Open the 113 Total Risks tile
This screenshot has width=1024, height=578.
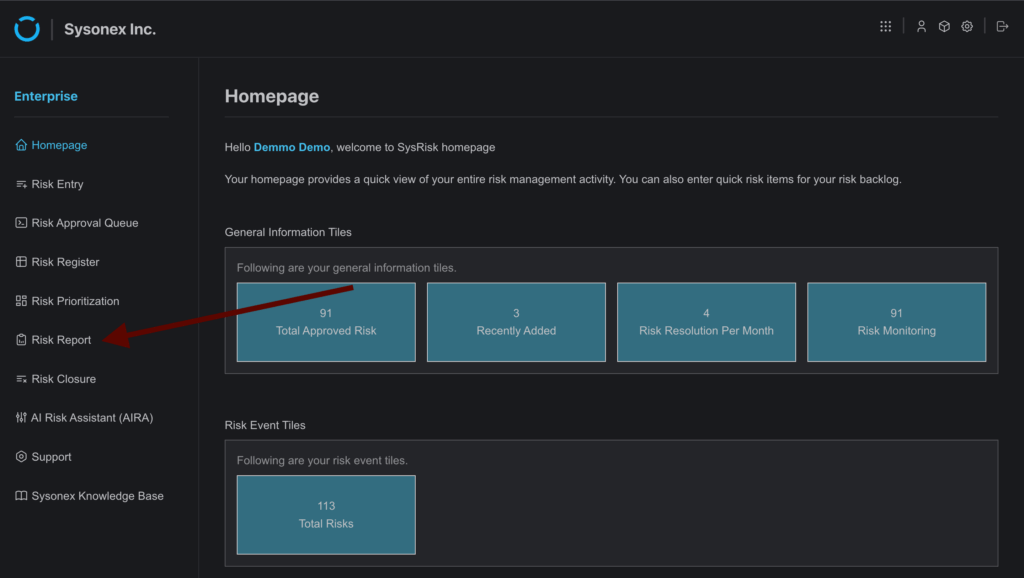[326, 515]
